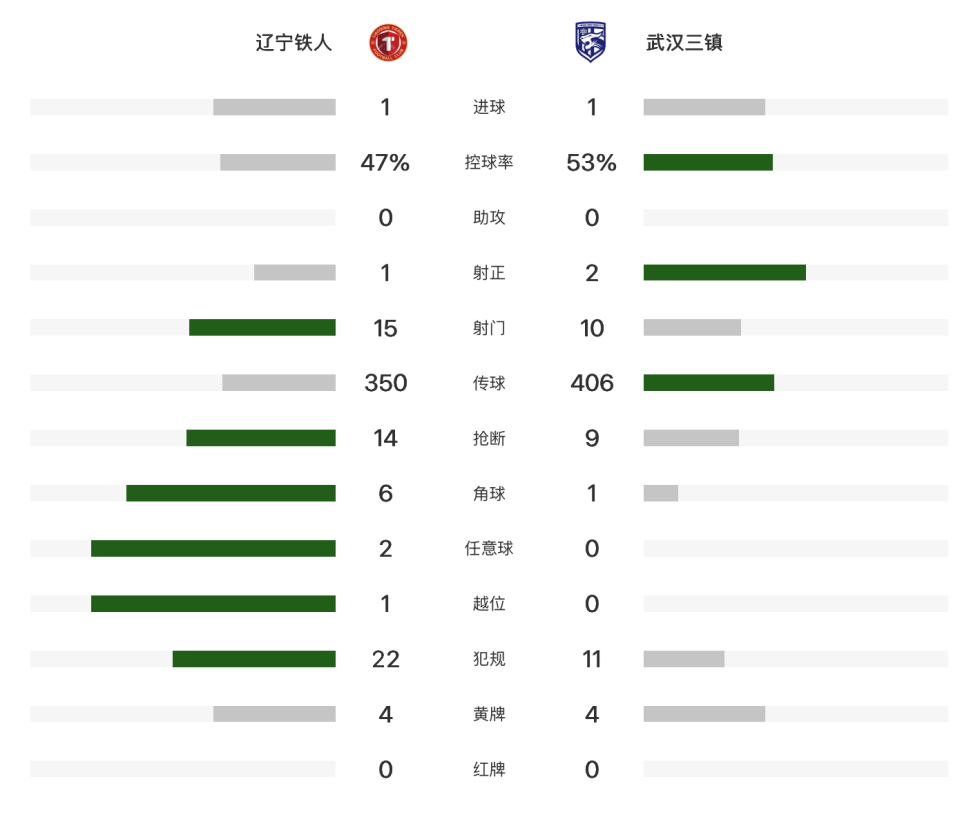The height and width of the screenshot is (822, 960).
Task: Click the green 角球 bar showing 6
Action: coord(231,493)
